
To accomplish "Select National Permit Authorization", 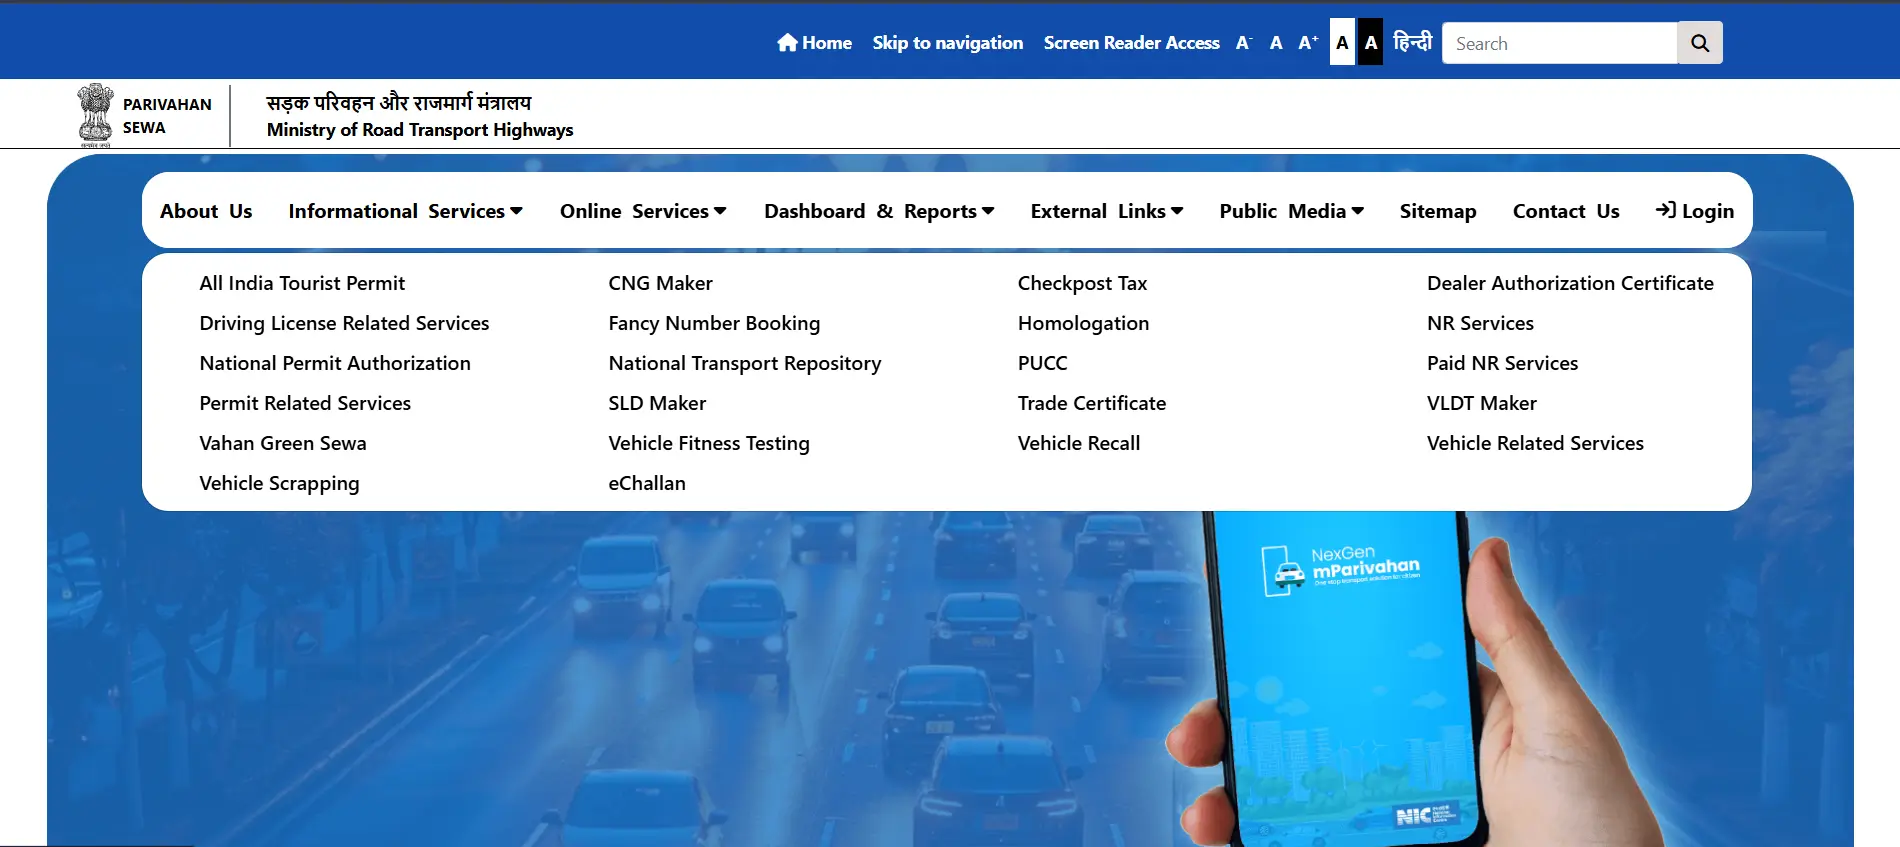I will [335, 363].
